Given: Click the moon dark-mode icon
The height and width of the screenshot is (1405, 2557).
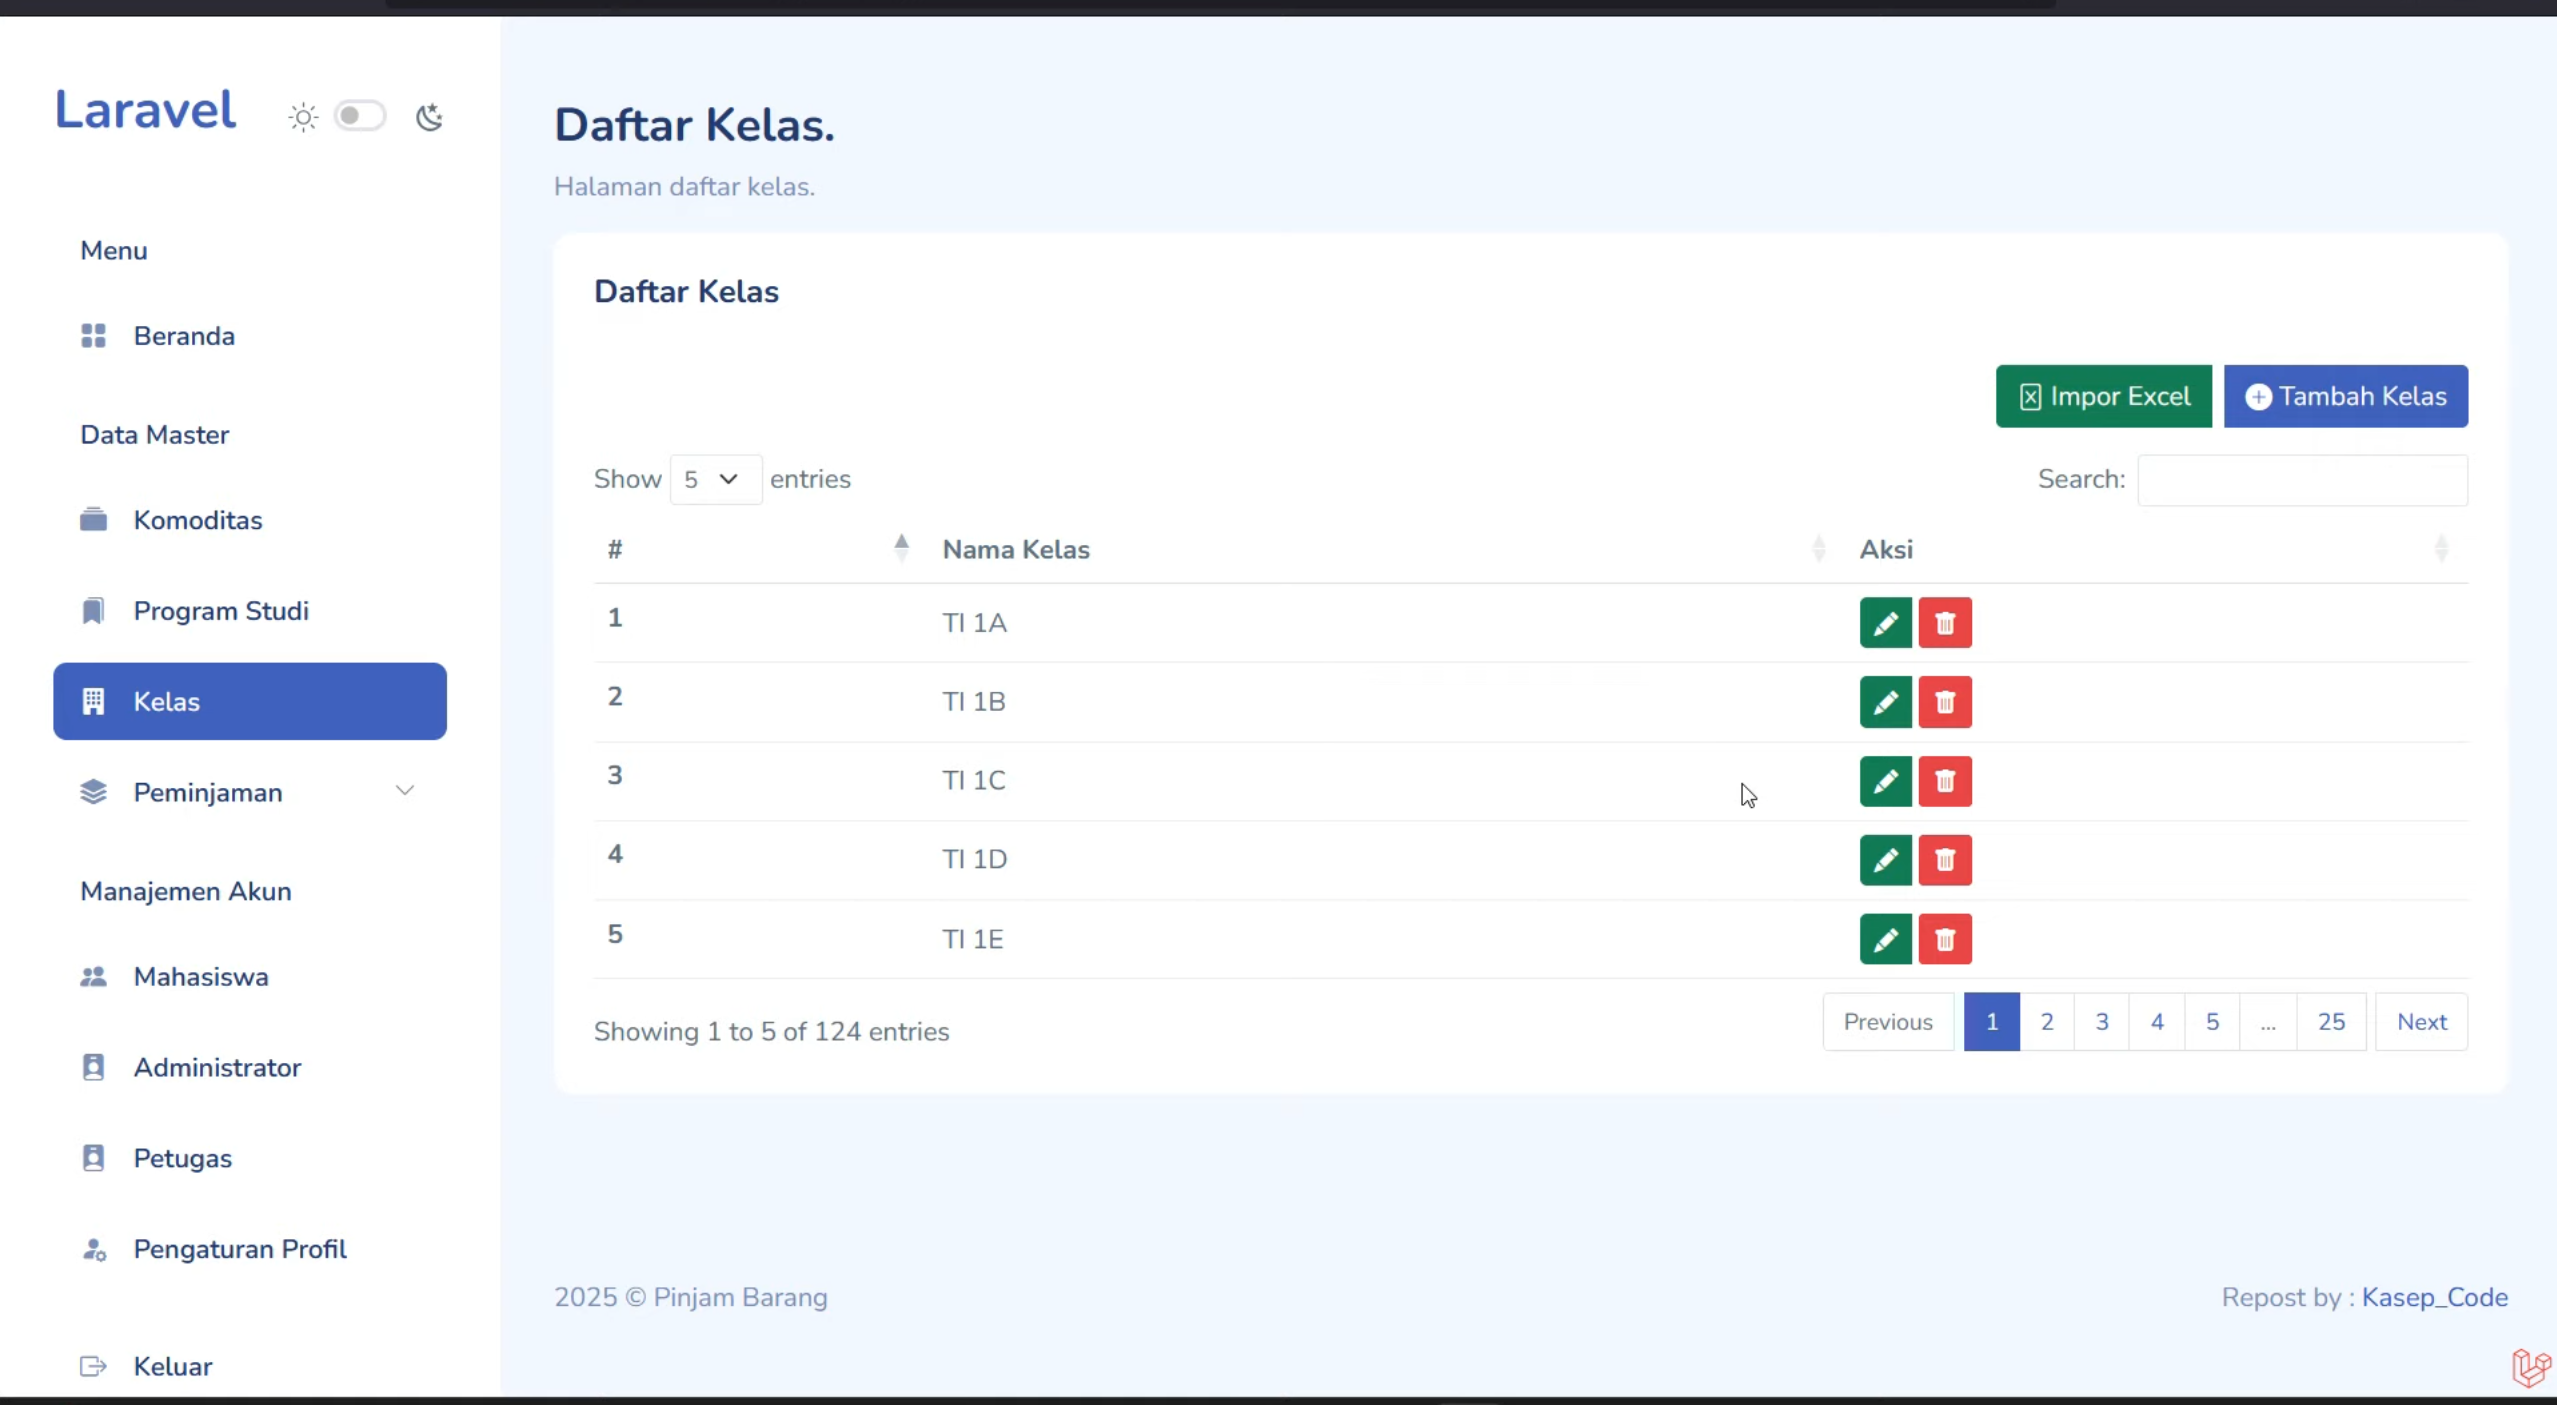Looking at the screenshot, I should [429, 117].
